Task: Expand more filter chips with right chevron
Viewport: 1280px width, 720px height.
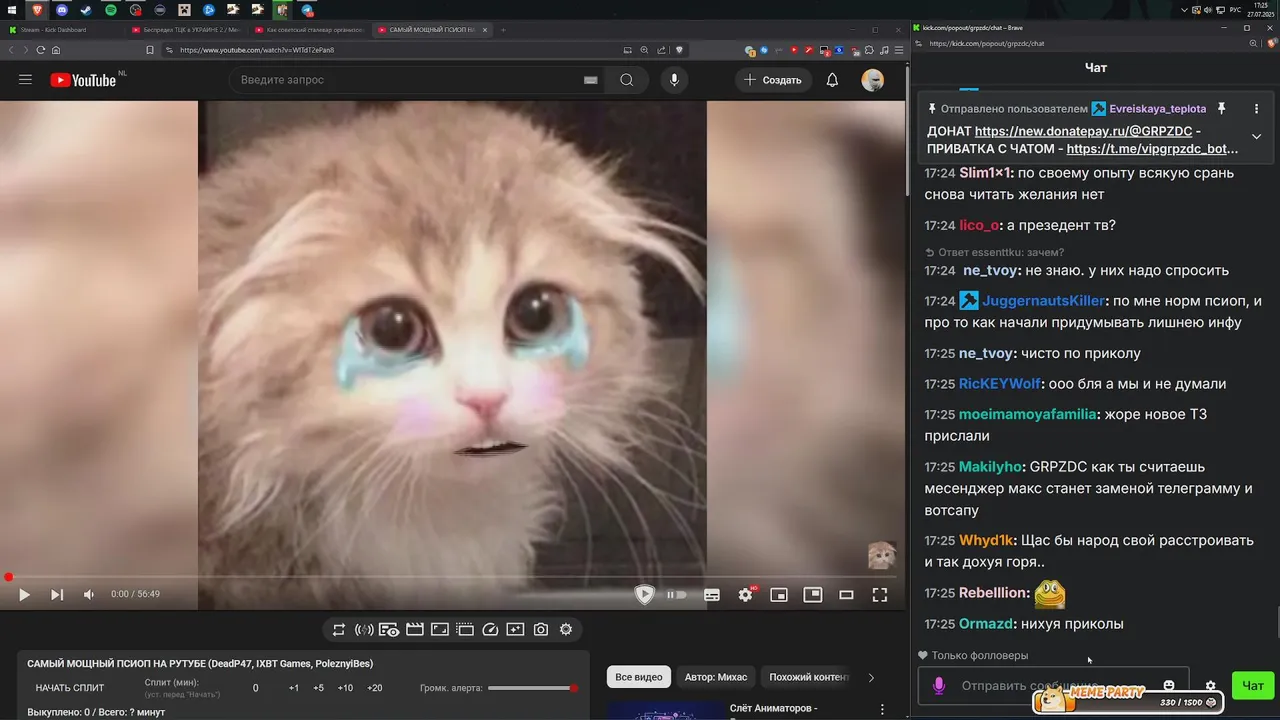Action: (x=871, y=677)
